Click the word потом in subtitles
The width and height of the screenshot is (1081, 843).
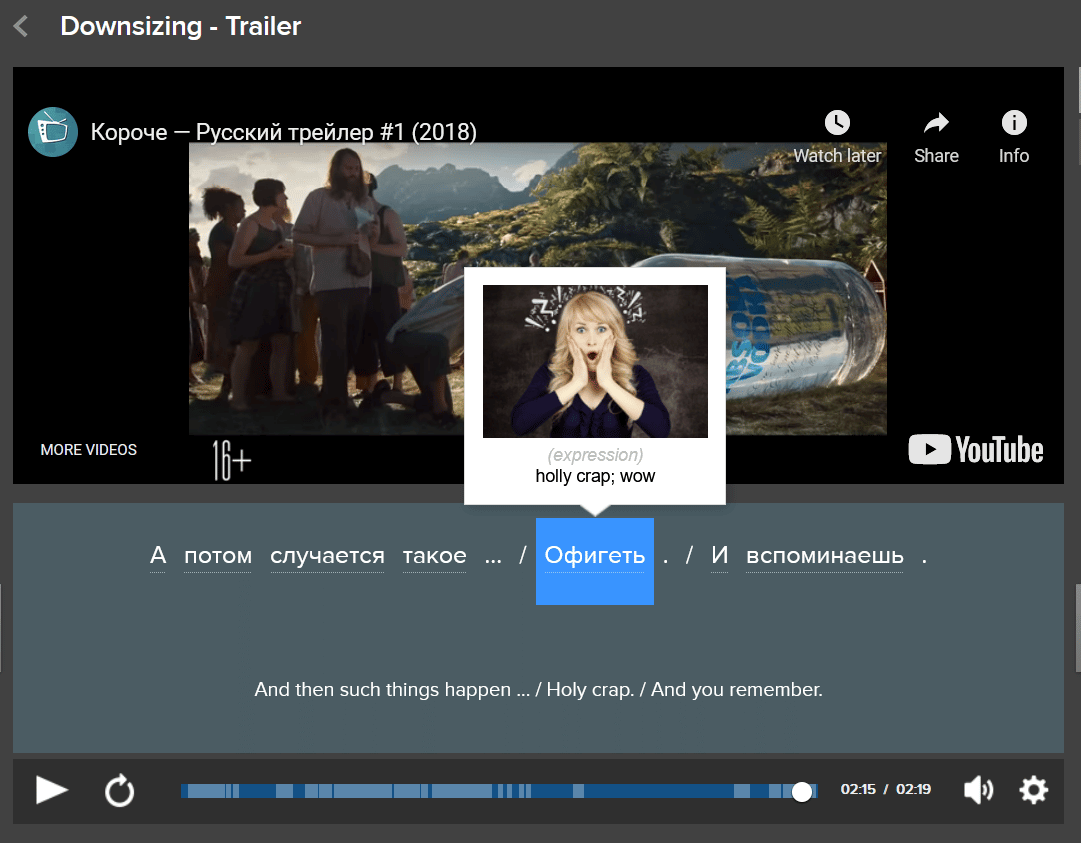pyautogui.click(x=218, y=557)
